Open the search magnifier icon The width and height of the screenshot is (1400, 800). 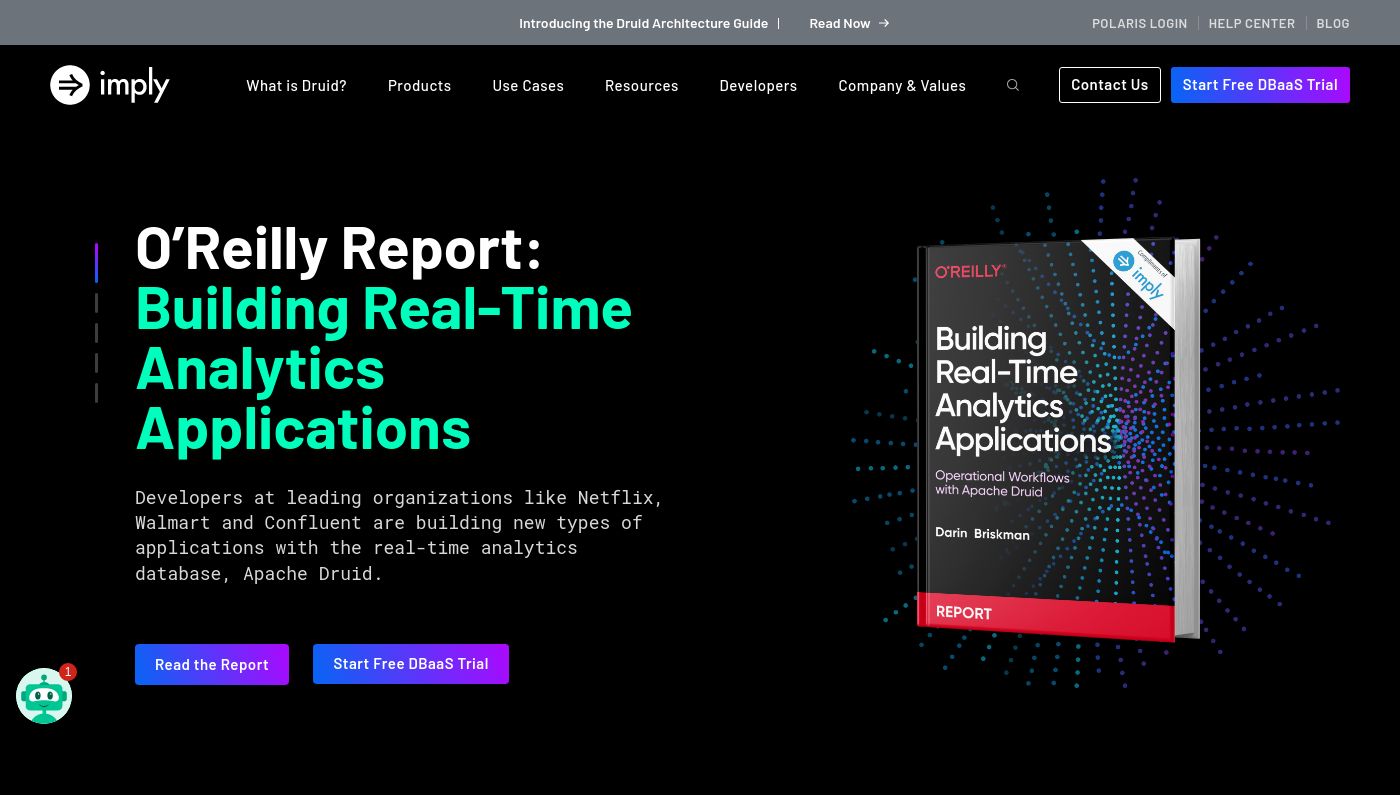click(1013, 85)
